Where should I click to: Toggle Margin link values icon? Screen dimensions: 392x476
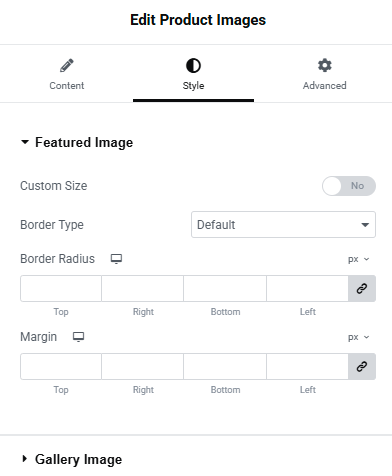(x=362, y=366)
